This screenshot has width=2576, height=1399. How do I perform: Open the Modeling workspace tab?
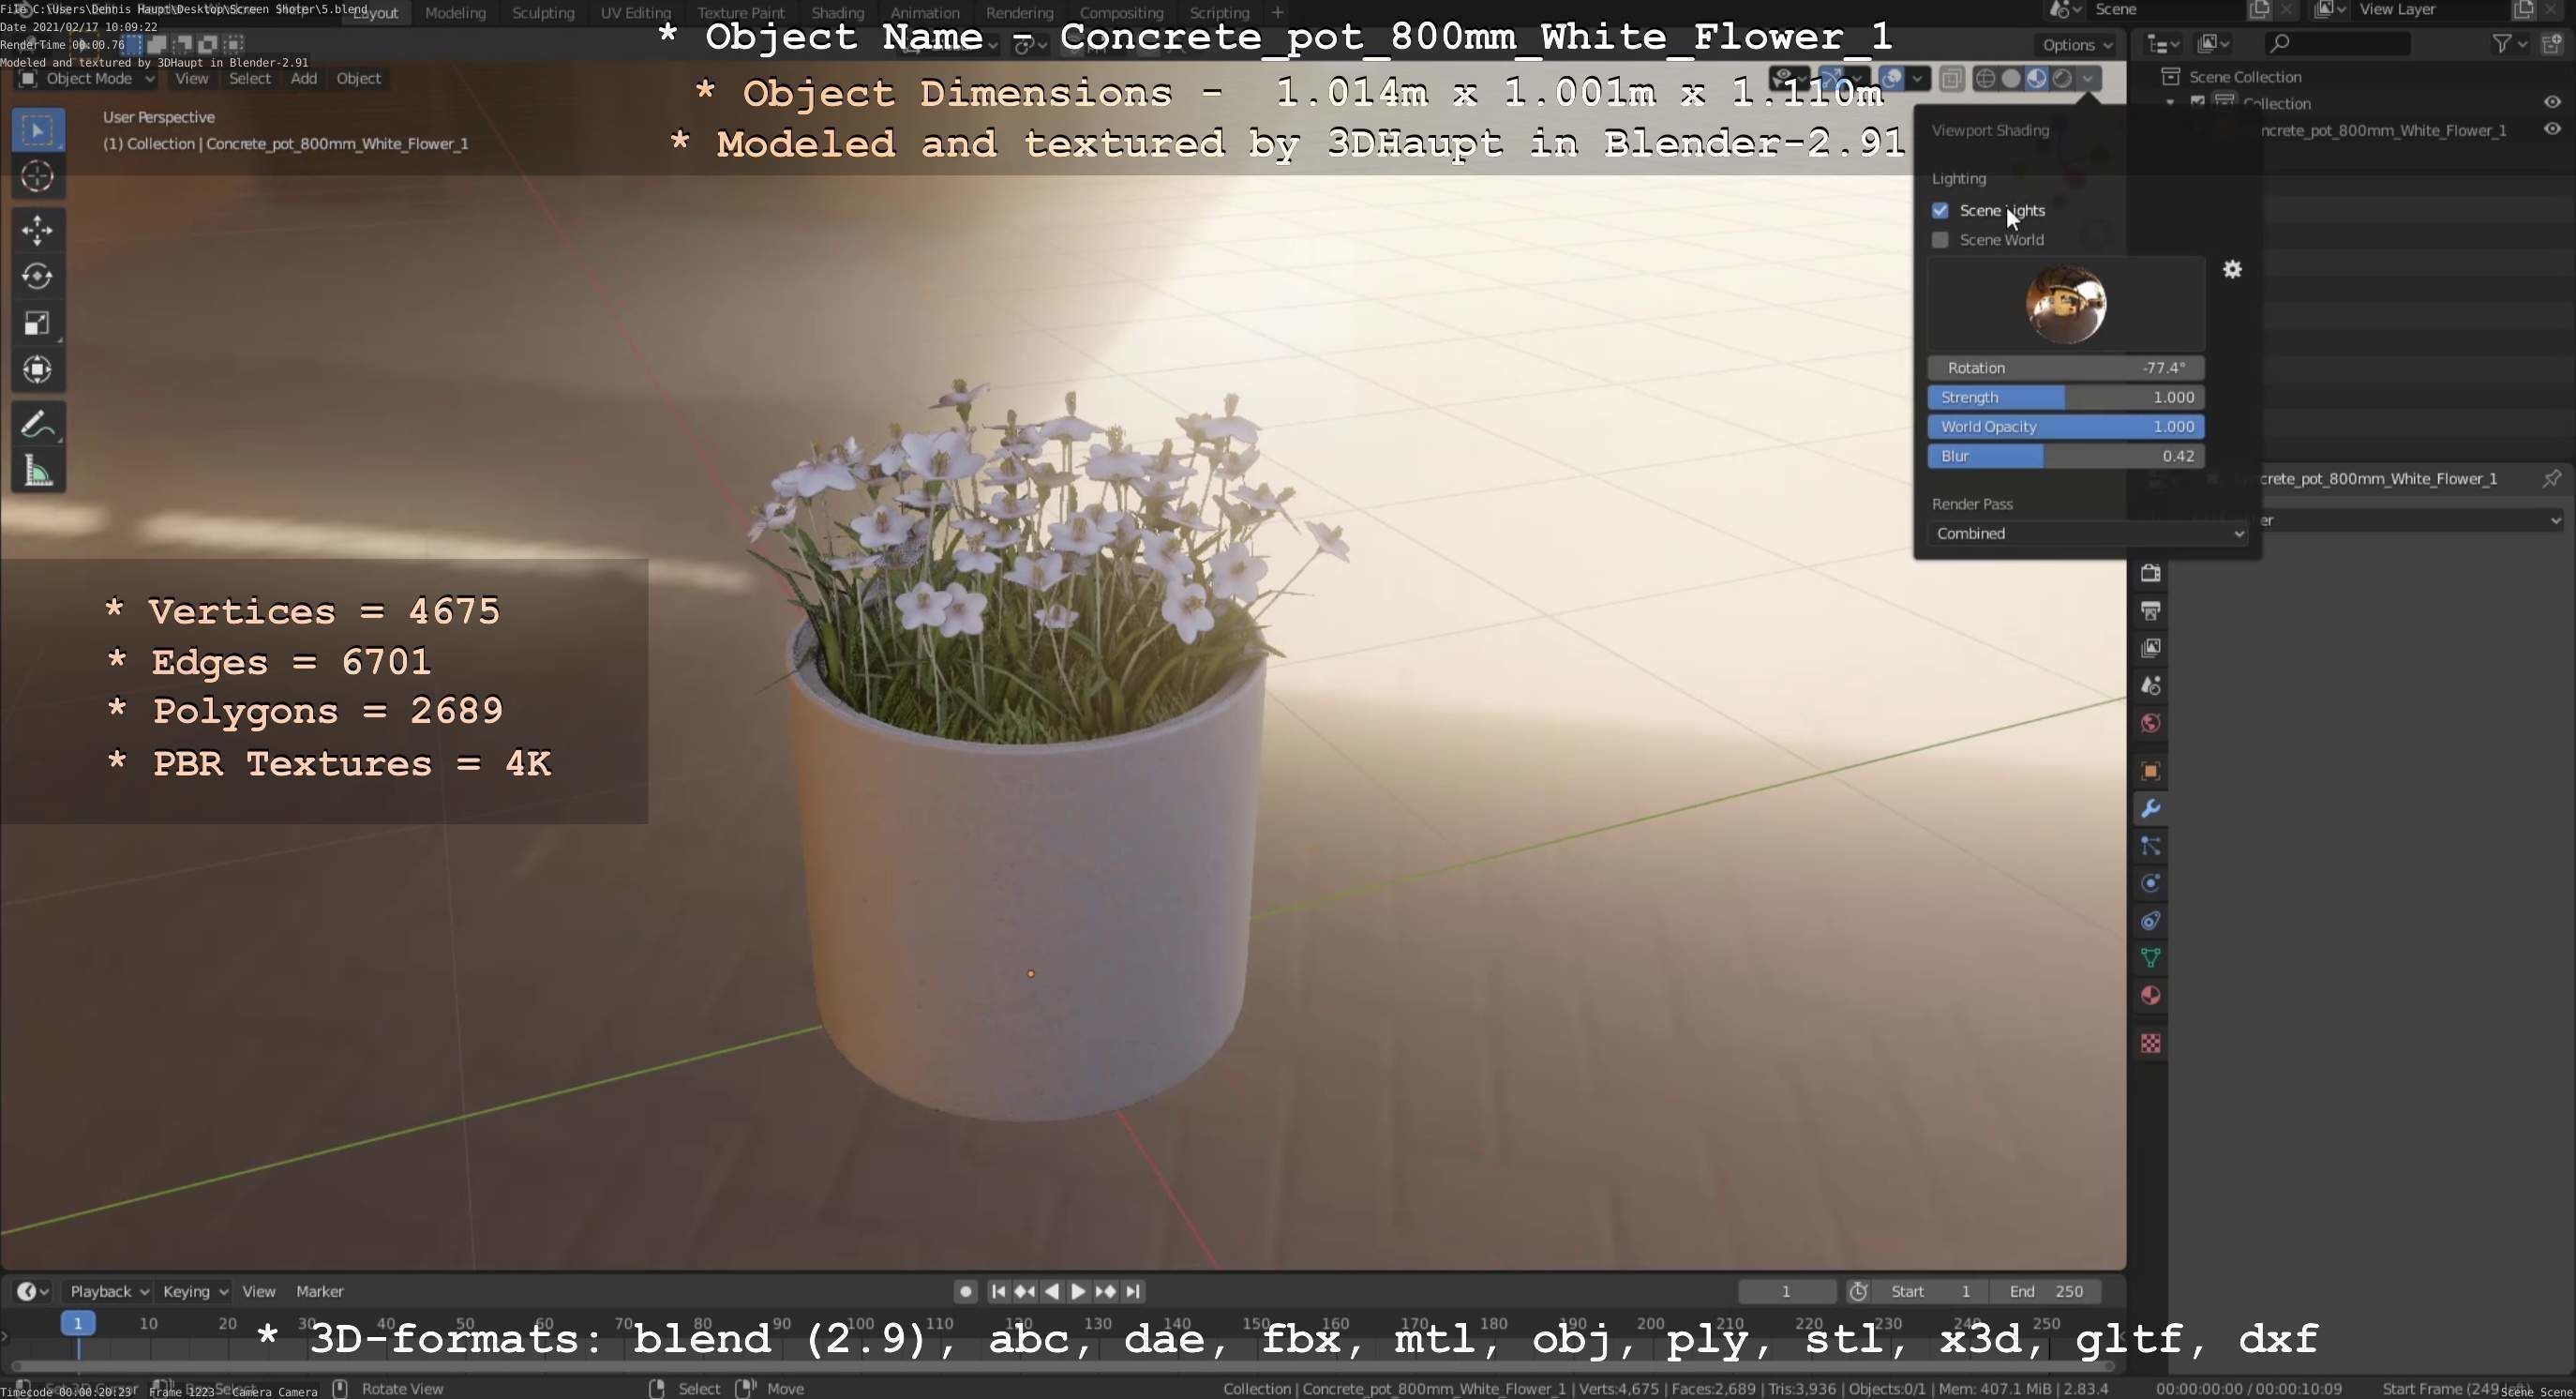tap(455, 12)
